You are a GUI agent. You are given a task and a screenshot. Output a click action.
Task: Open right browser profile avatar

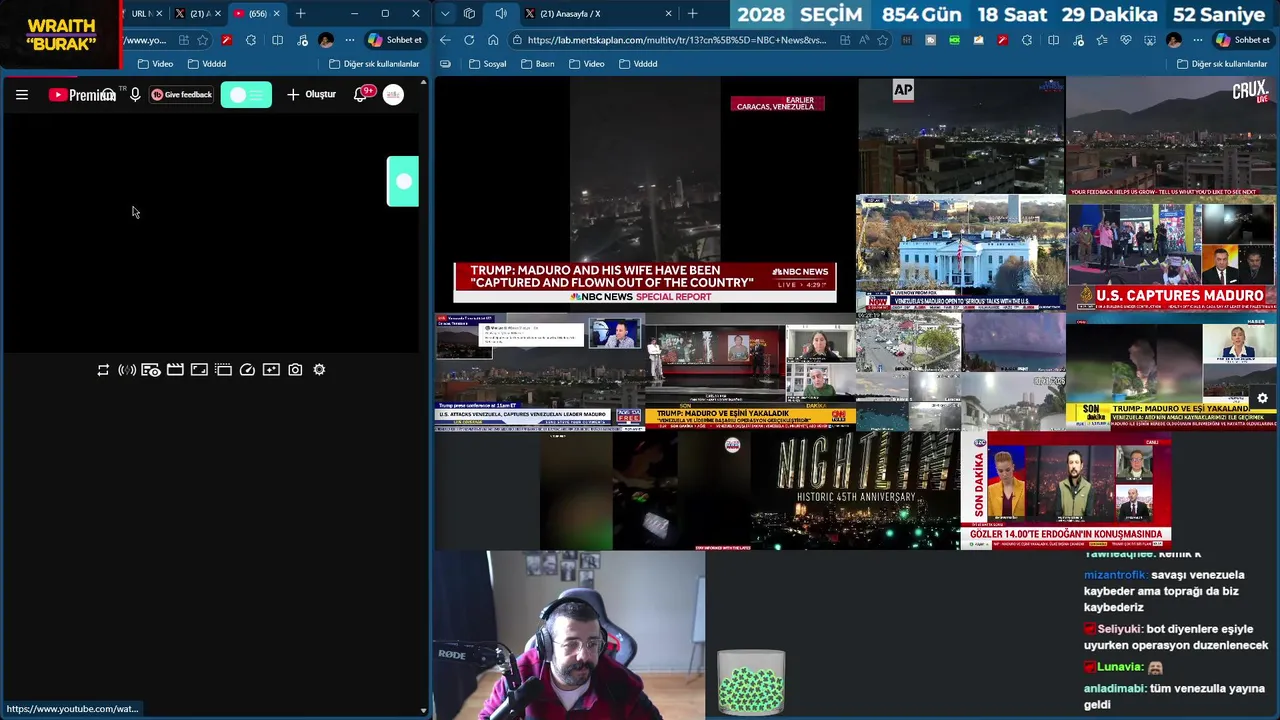click(x=1174, y=40)
